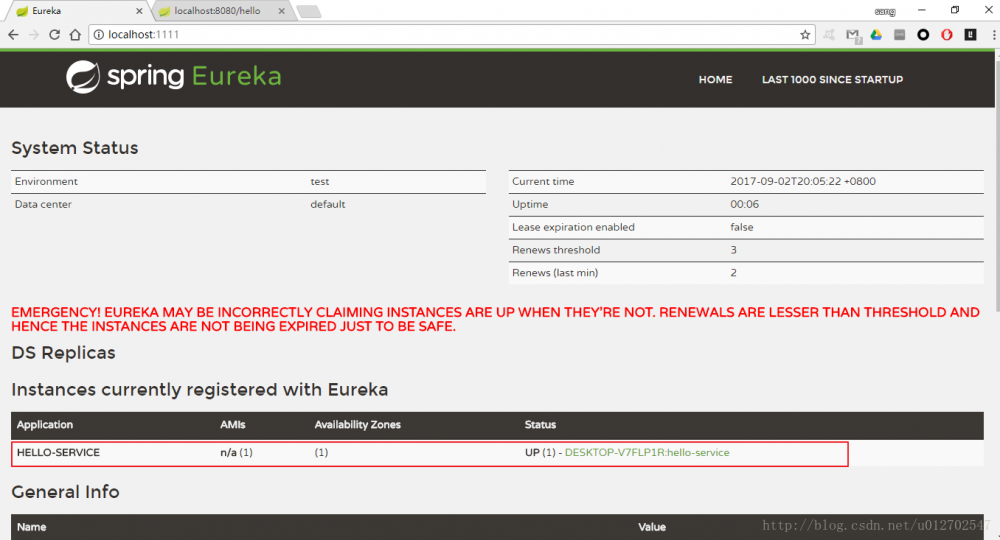Click the Spring leaf logo

click(x=83, y=77)
